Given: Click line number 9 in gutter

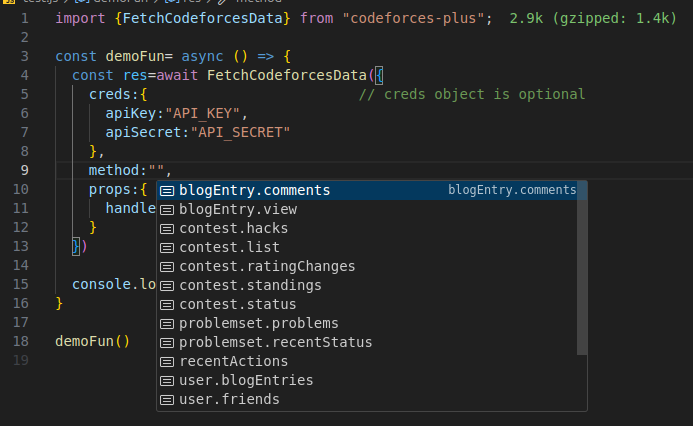Looking at the screenshot, I should click(x=24, y=170).
